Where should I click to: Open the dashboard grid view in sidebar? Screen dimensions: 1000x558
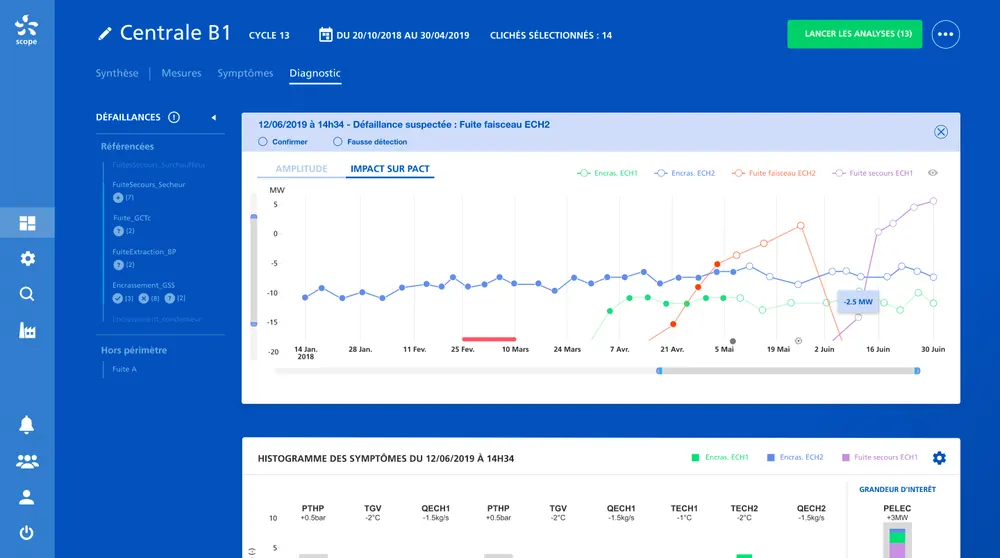[x=27, y=223]
